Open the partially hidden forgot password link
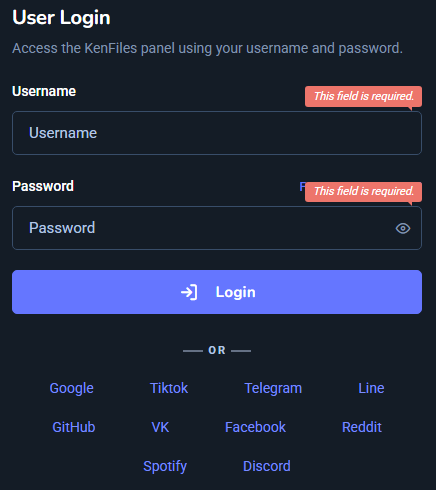 [x=302, y=186]
